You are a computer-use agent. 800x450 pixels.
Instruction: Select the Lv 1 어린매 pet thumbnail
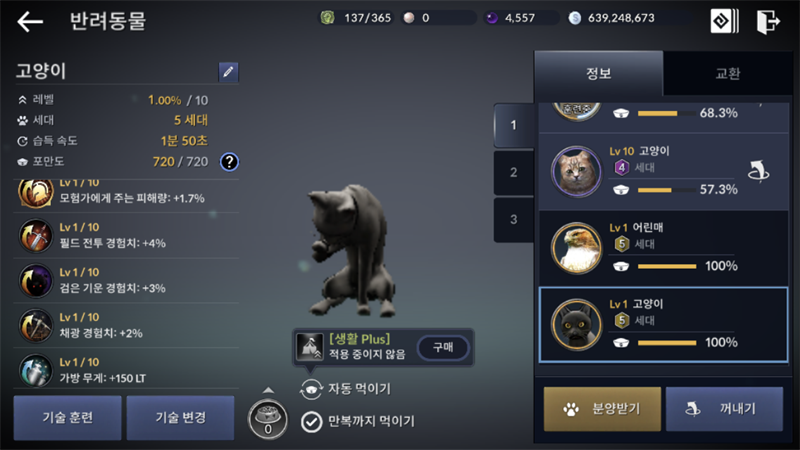click(x=577, y=248)
